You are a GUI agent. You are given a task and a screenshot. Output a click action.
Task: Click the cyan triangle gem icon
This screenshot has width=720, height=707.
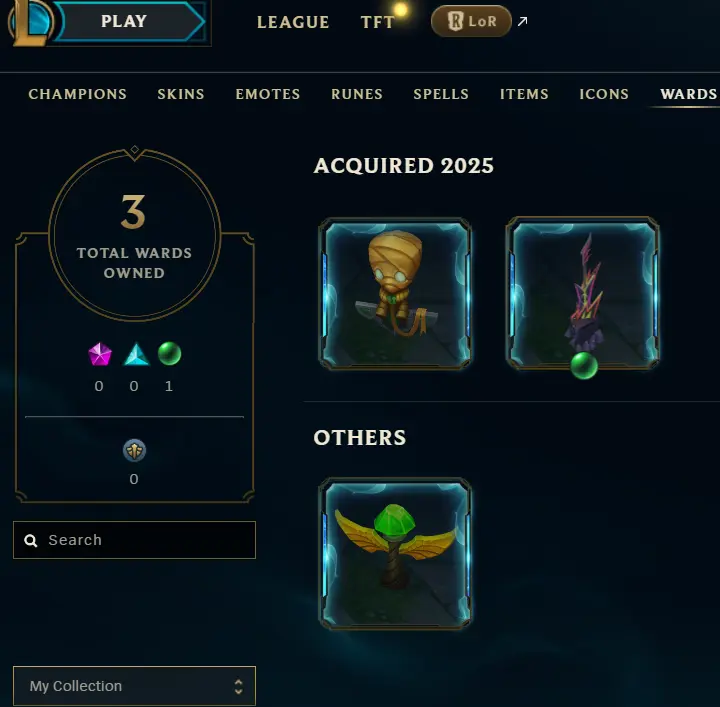coord(136,354)
